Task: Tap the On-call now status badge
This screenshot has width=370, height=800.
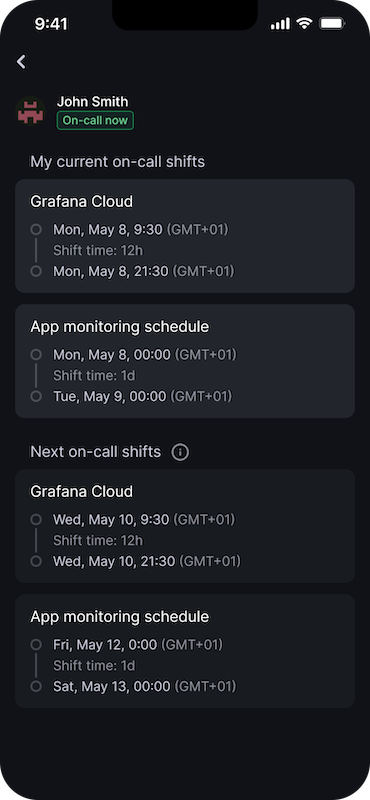Action: pyautogui.click(x=95, y=120)
